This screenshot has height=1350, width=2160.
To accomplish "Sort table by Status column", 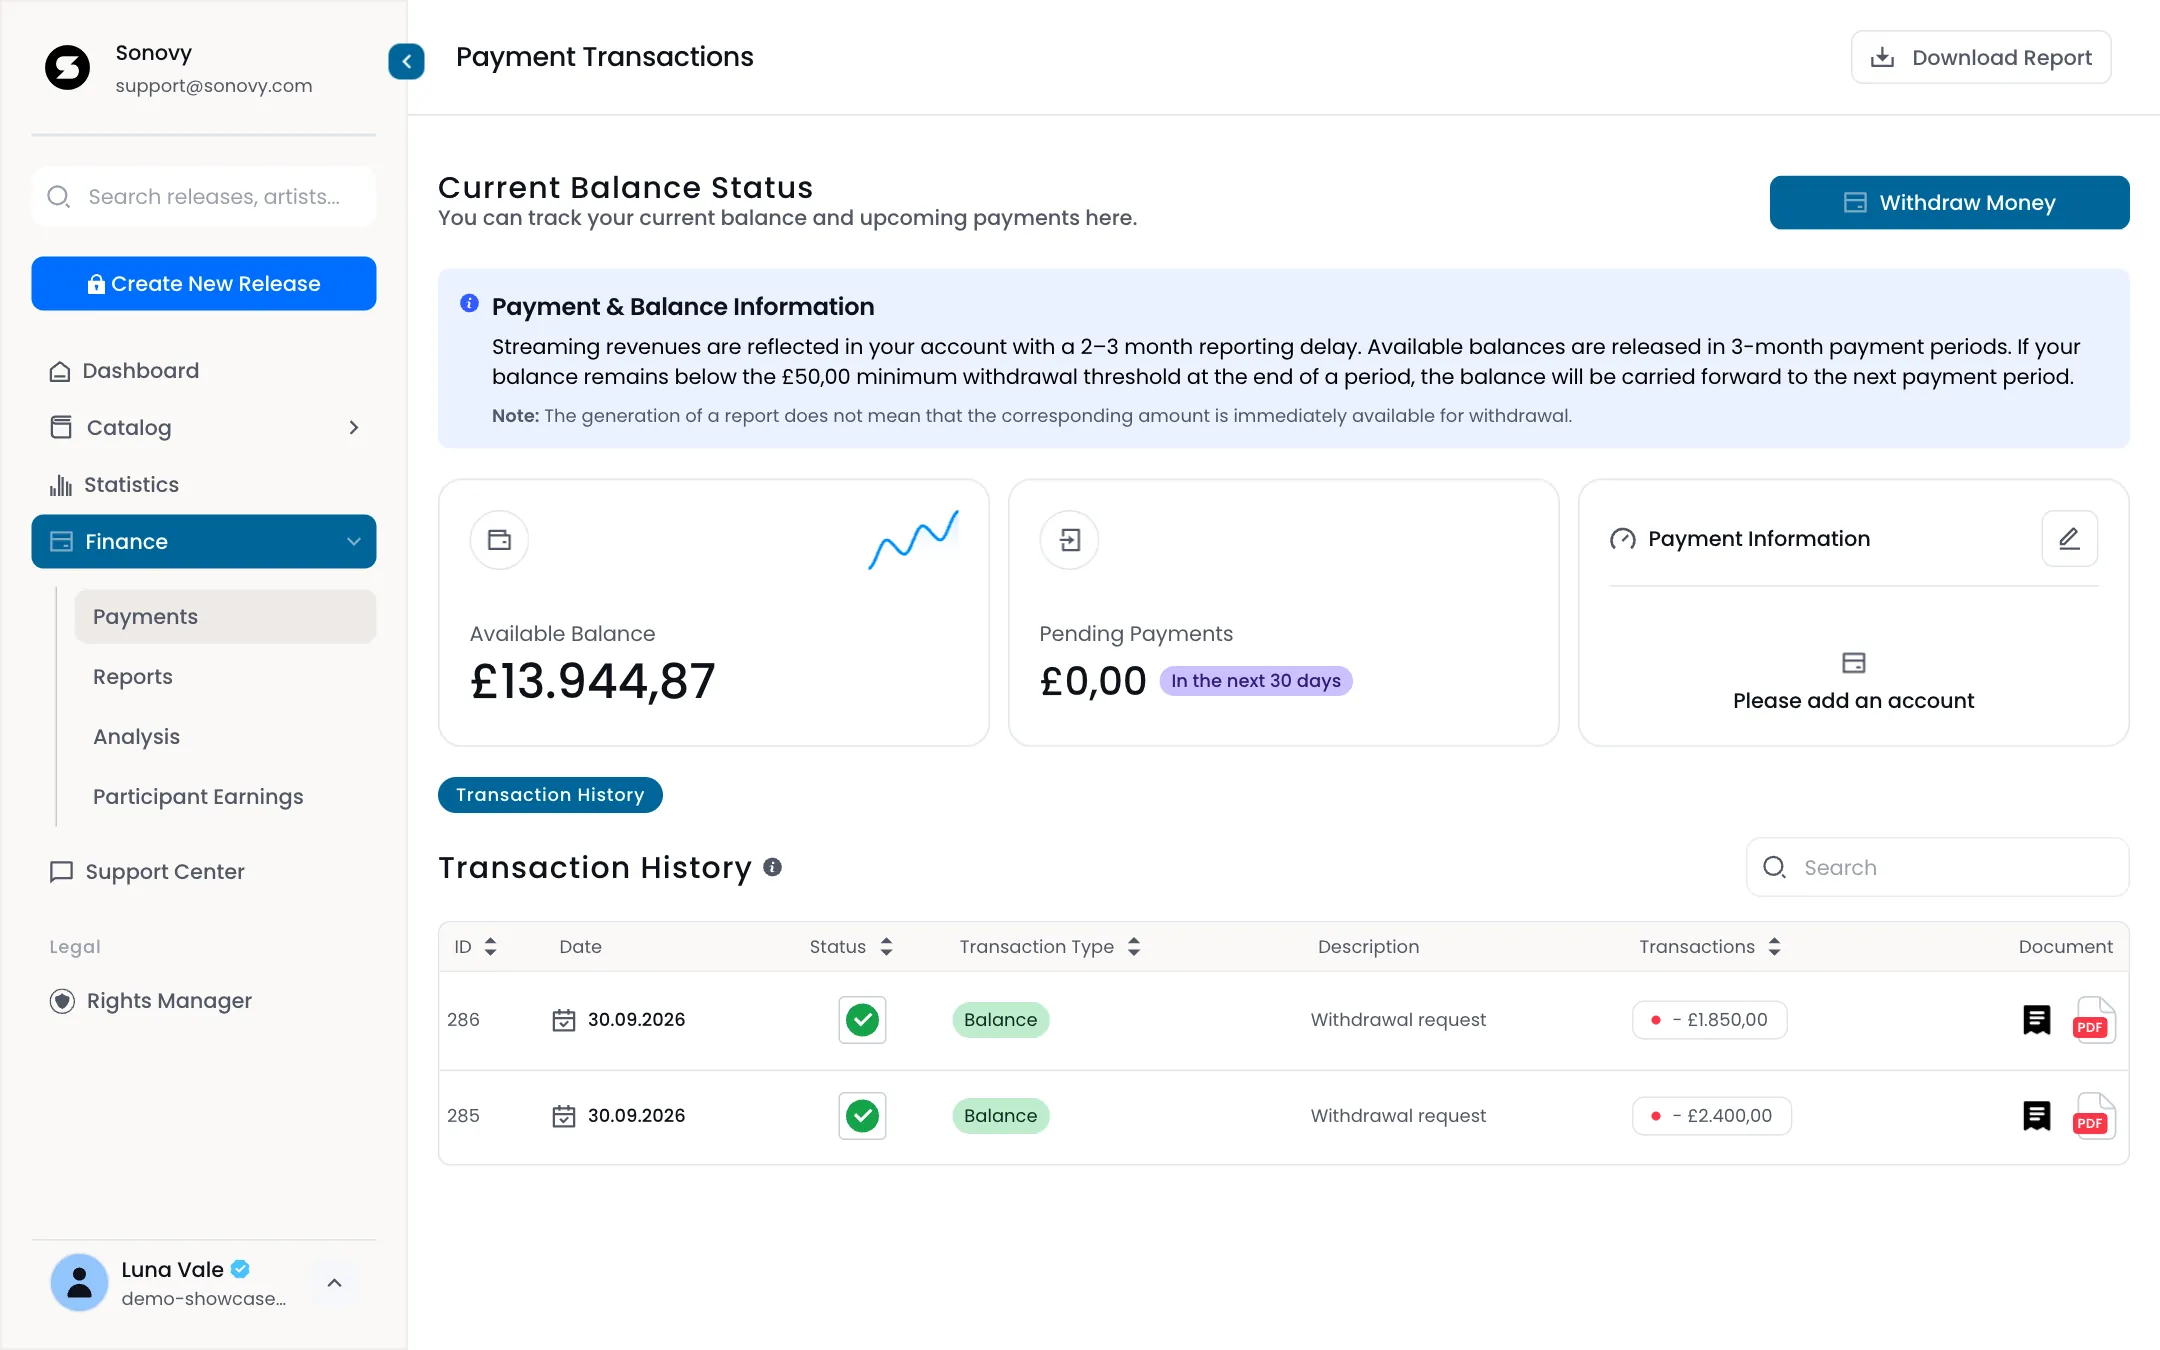I will click(x=886, y=947).
